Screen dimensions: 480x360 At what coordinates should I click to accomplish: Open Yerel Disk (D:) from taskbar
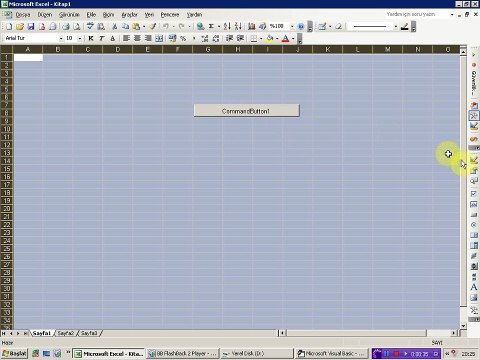(x=257, y=354)
